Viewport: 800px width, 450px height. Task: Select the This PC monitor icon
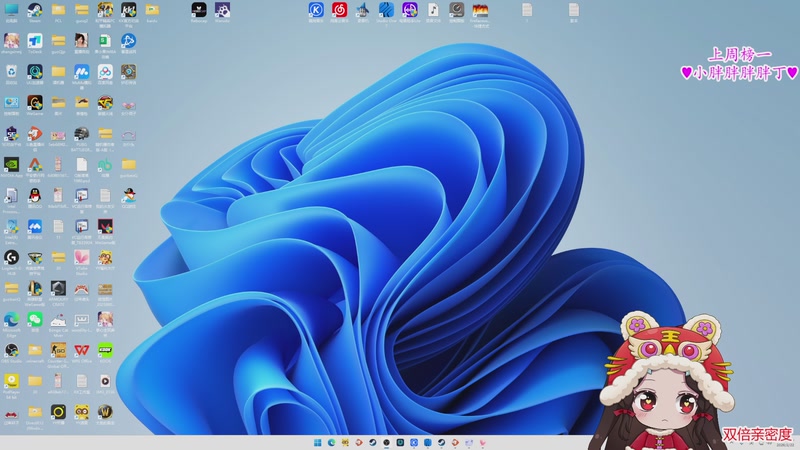click(x=11, y=10)
